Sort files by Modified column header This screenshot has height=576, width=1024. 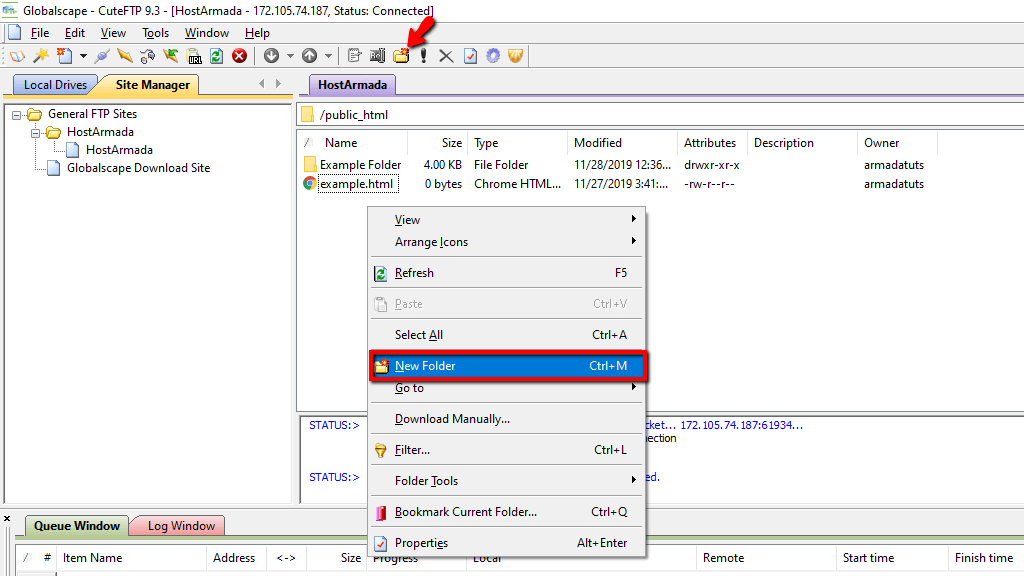tap(622, 143)
